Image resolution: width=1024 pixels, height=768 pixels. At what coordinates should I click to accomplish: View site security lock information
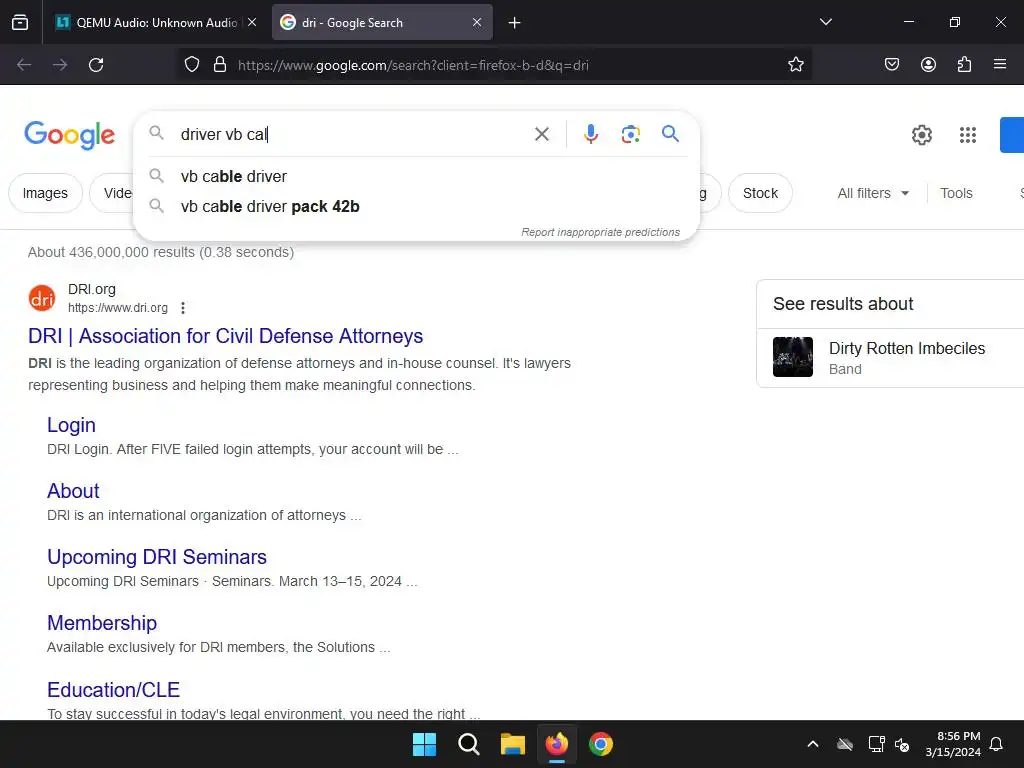(x=220, y=65)
